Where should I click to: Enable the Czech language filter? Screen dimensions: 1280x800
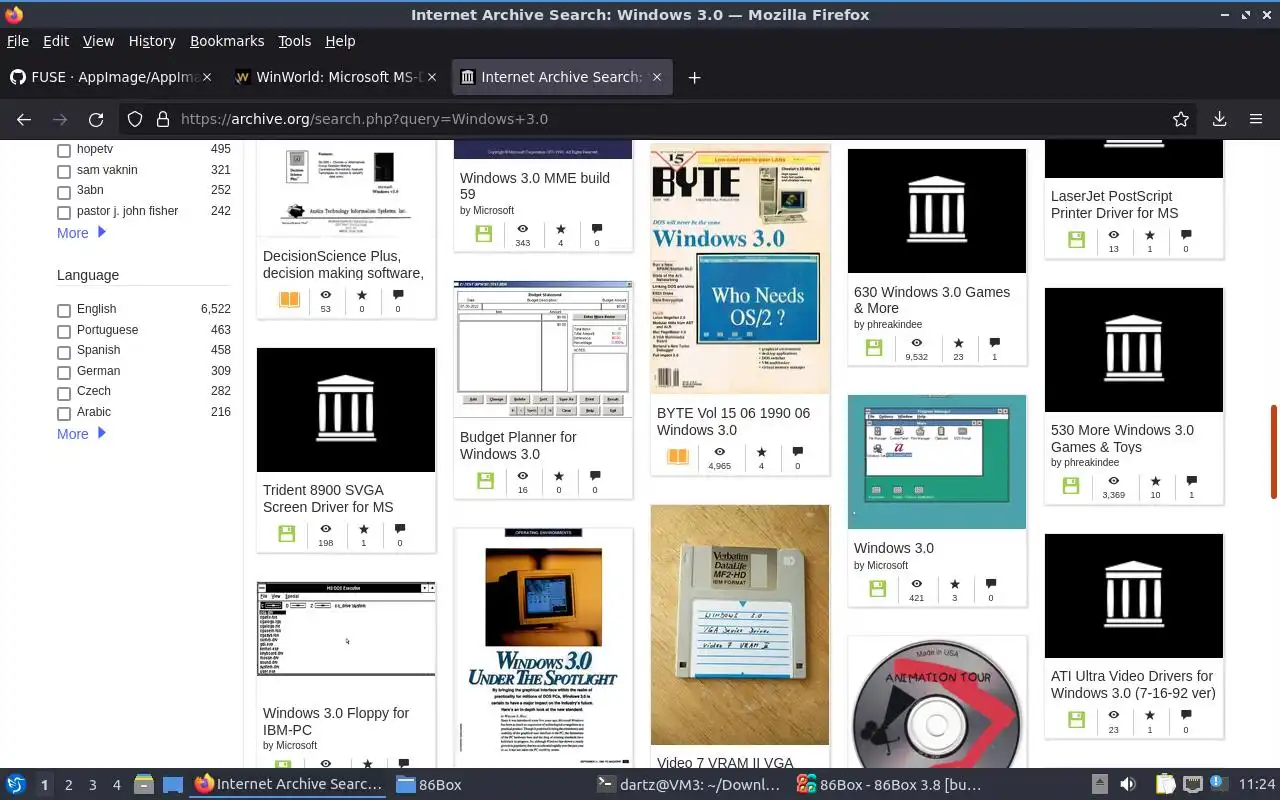pos(64,392)
